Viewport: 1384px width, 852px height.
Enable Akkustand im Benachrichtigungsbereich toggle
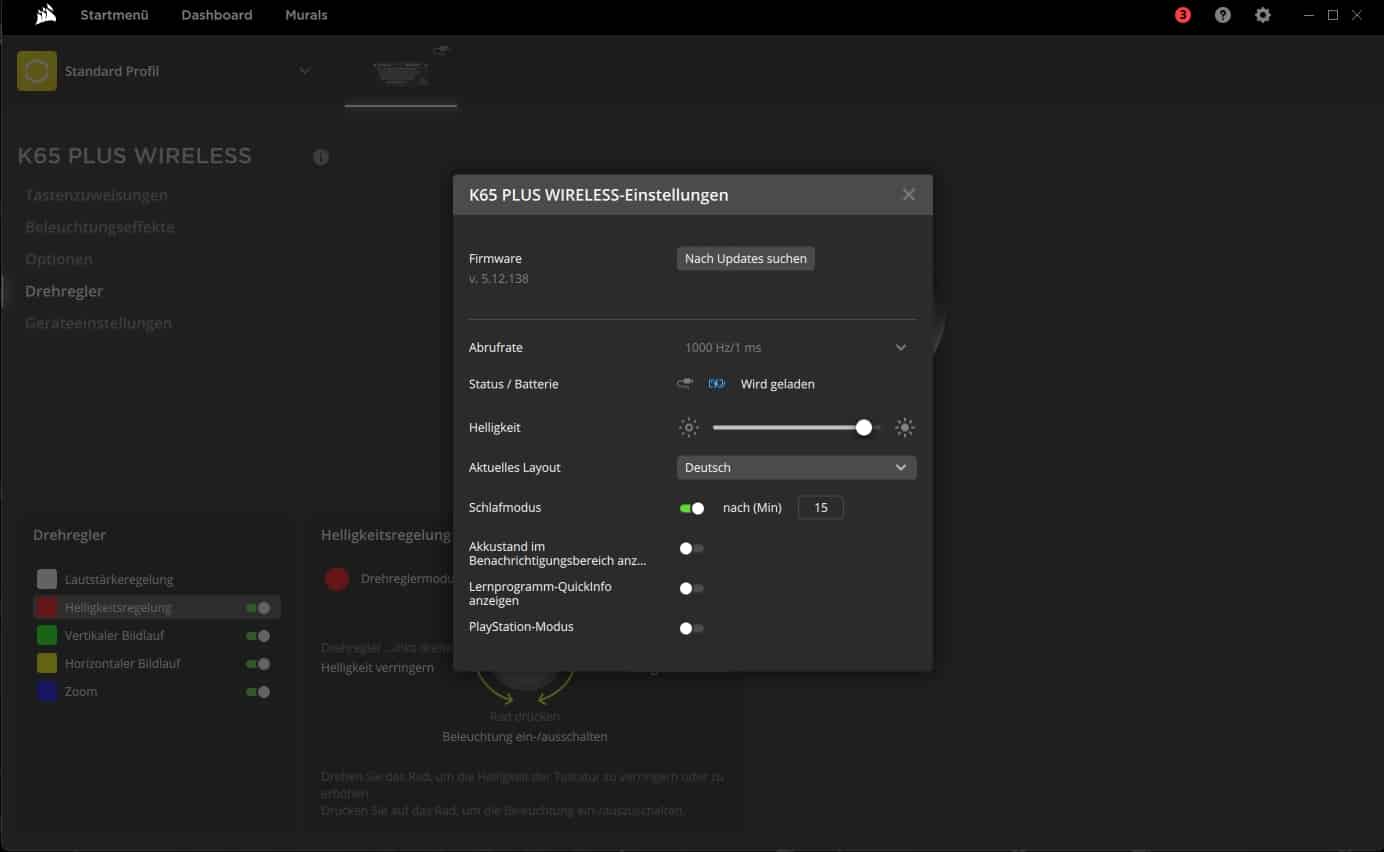tap(692, 548)
